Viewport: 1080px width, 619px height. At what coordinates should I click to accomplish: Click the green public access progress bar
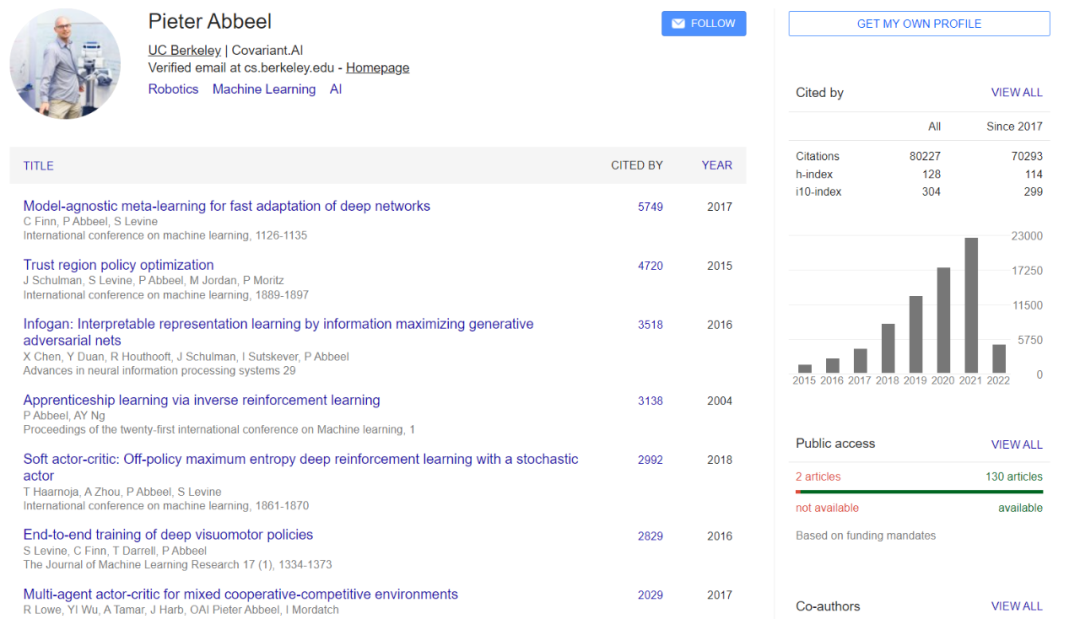[x=920, y=492]
